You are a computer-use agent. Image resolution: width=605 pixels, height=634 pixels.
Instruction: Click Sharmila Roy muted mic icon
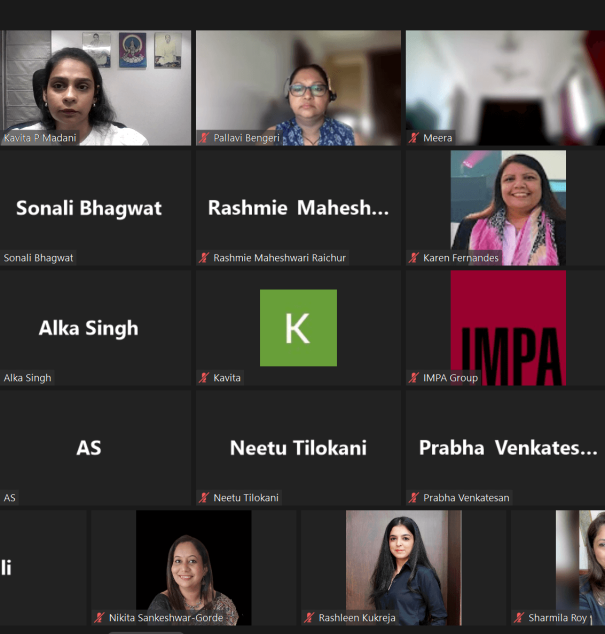[519, 617]
